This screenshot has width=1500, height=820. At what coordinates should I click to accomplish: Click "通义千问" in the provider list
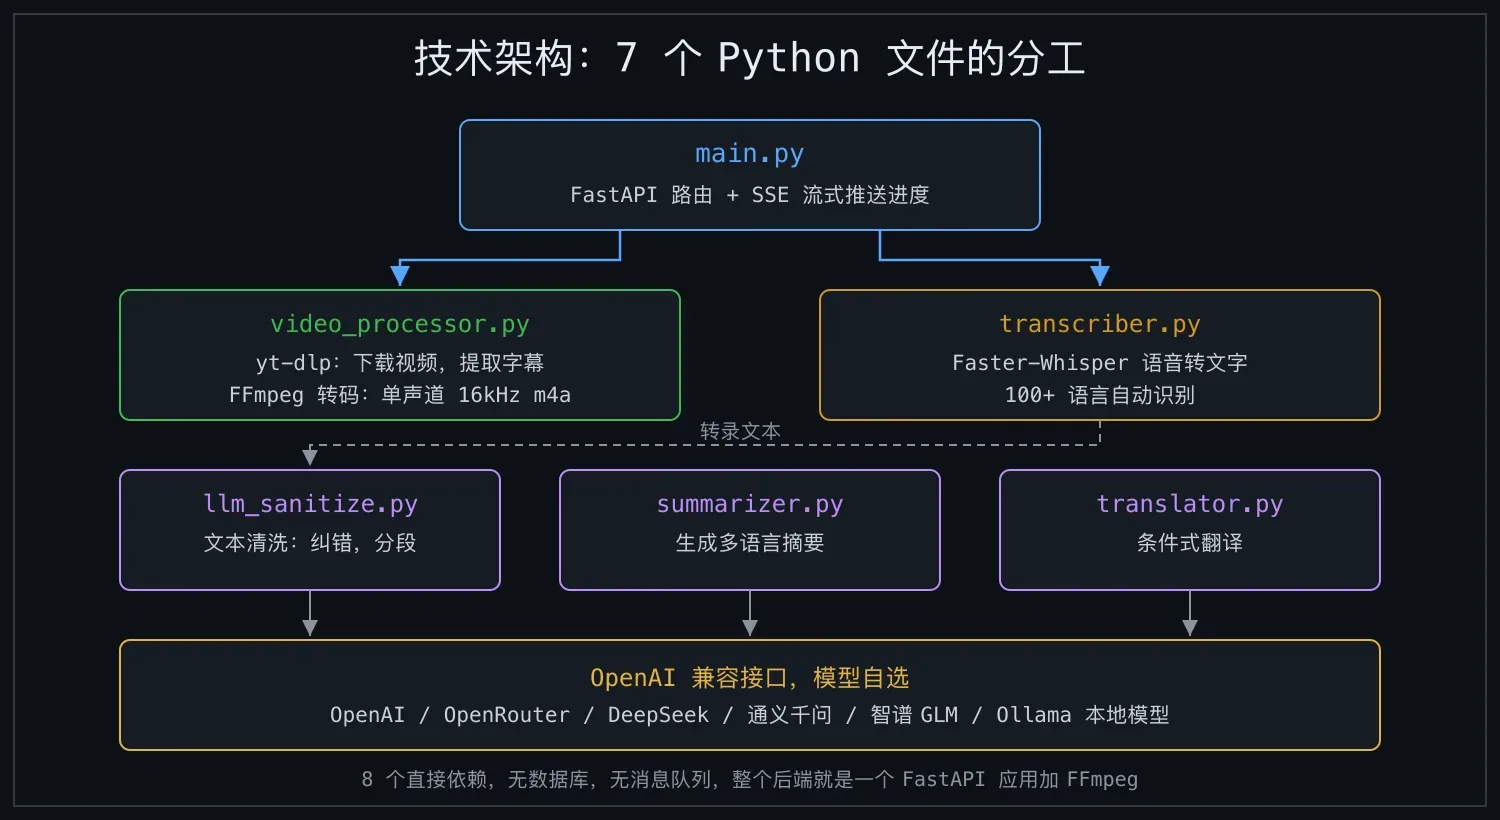pos(789,715)
